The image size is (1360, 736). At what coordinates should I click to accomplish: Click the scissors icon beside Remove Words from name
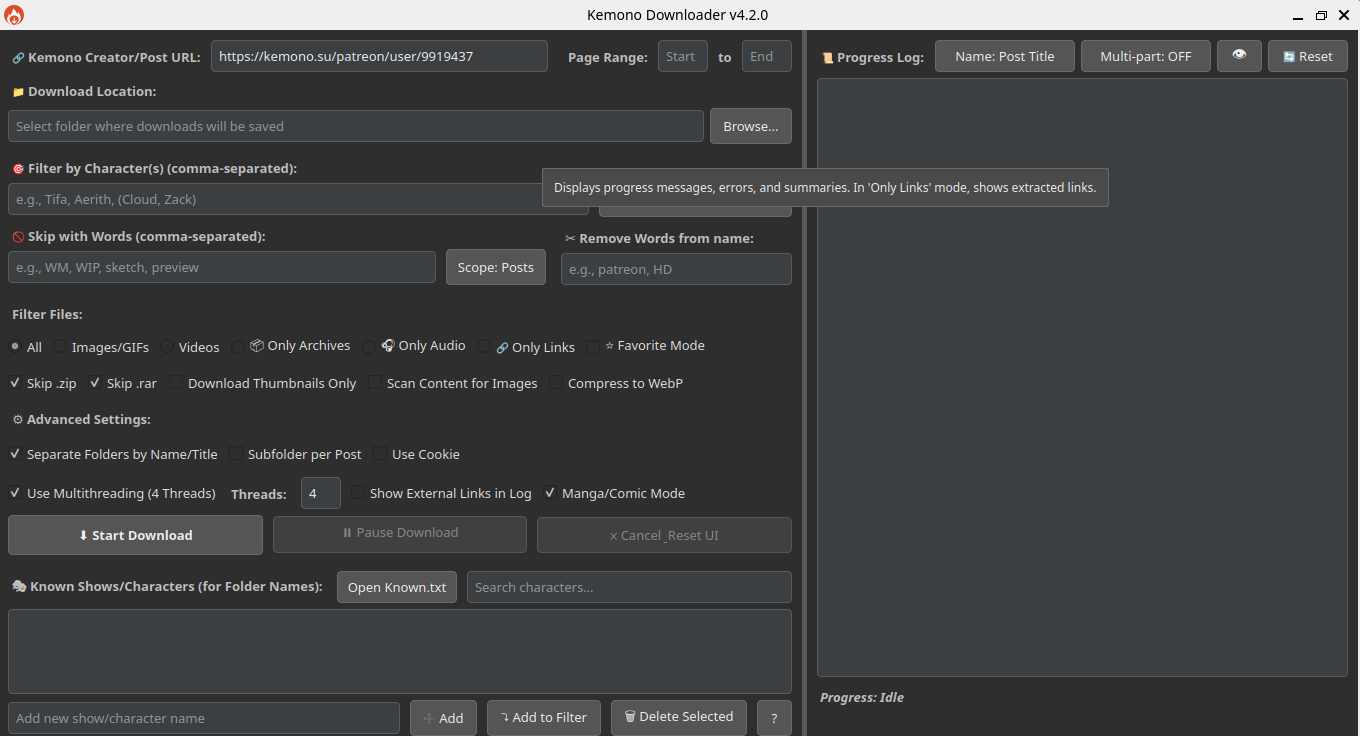point(569,238)
